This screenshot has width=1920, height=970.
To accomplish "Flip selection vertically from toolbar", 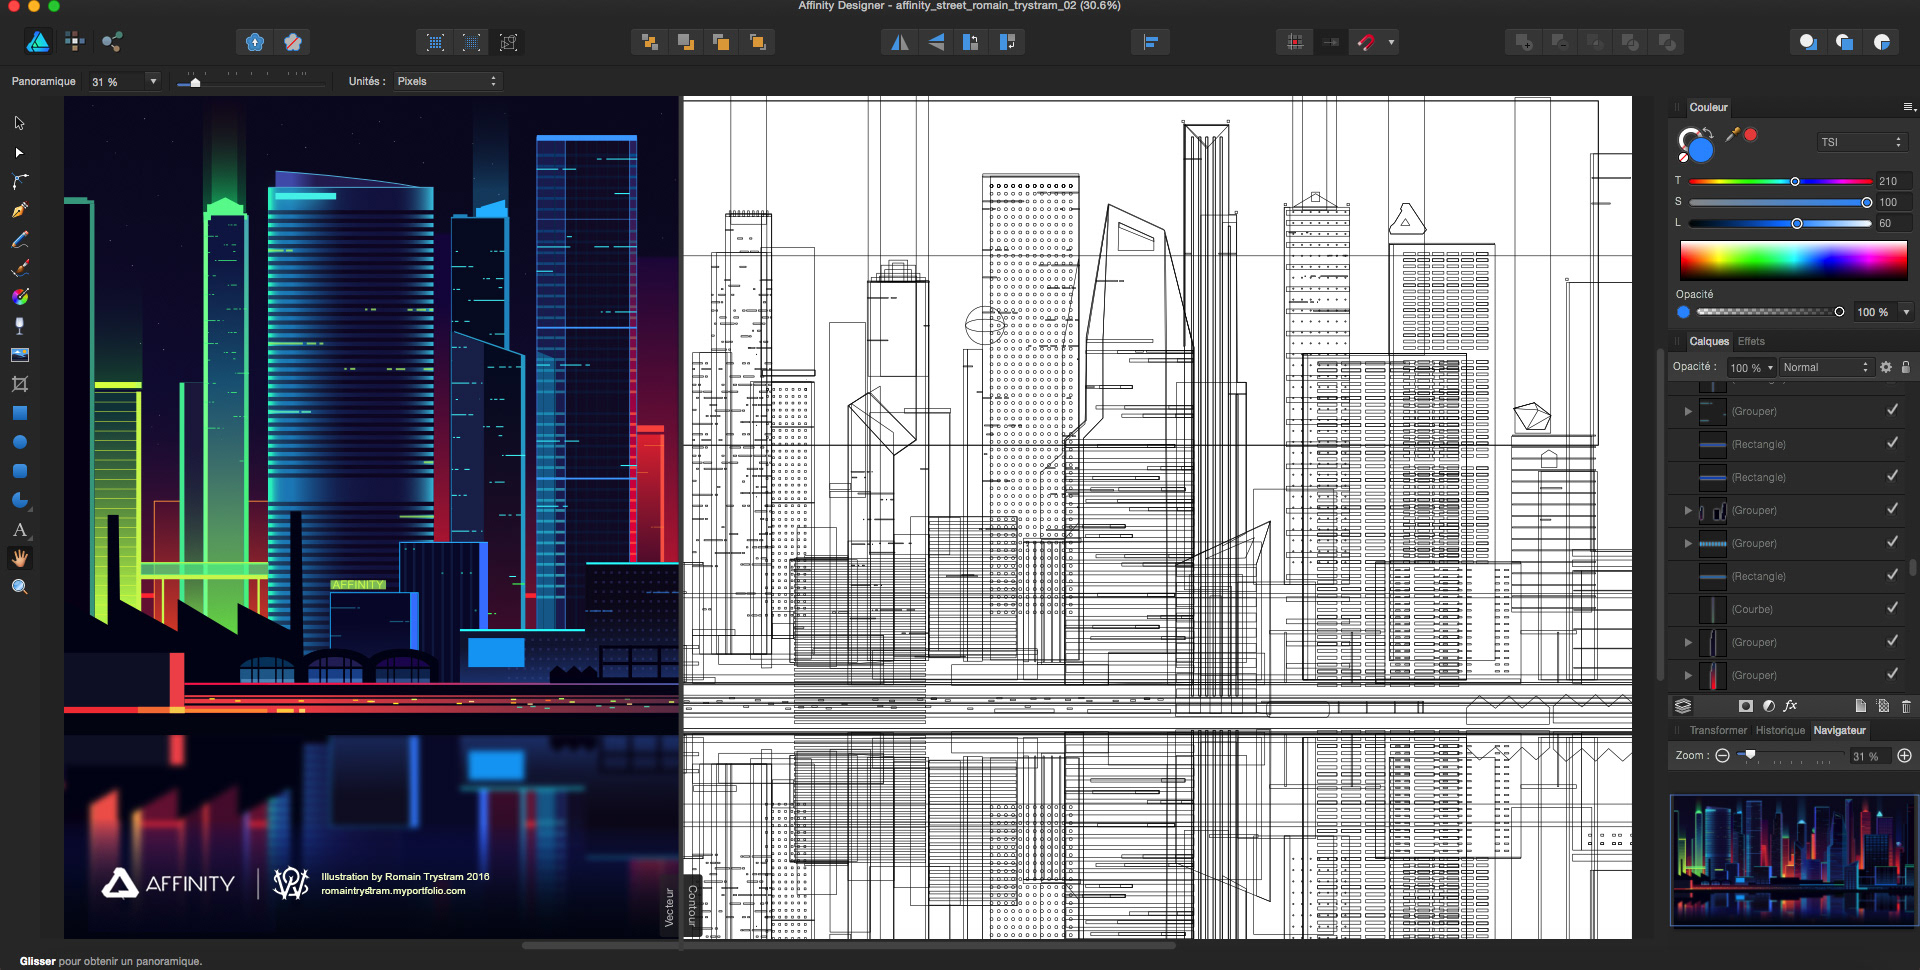I will tap(936, 42).
